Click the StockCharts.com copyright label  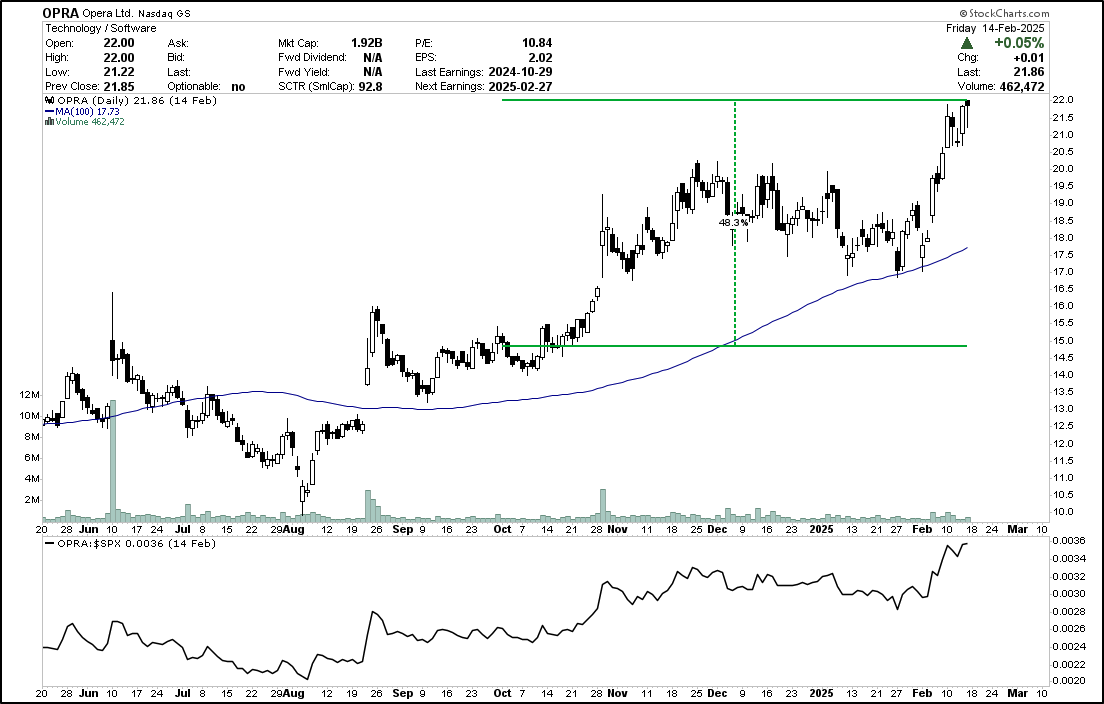point(1004,13)
